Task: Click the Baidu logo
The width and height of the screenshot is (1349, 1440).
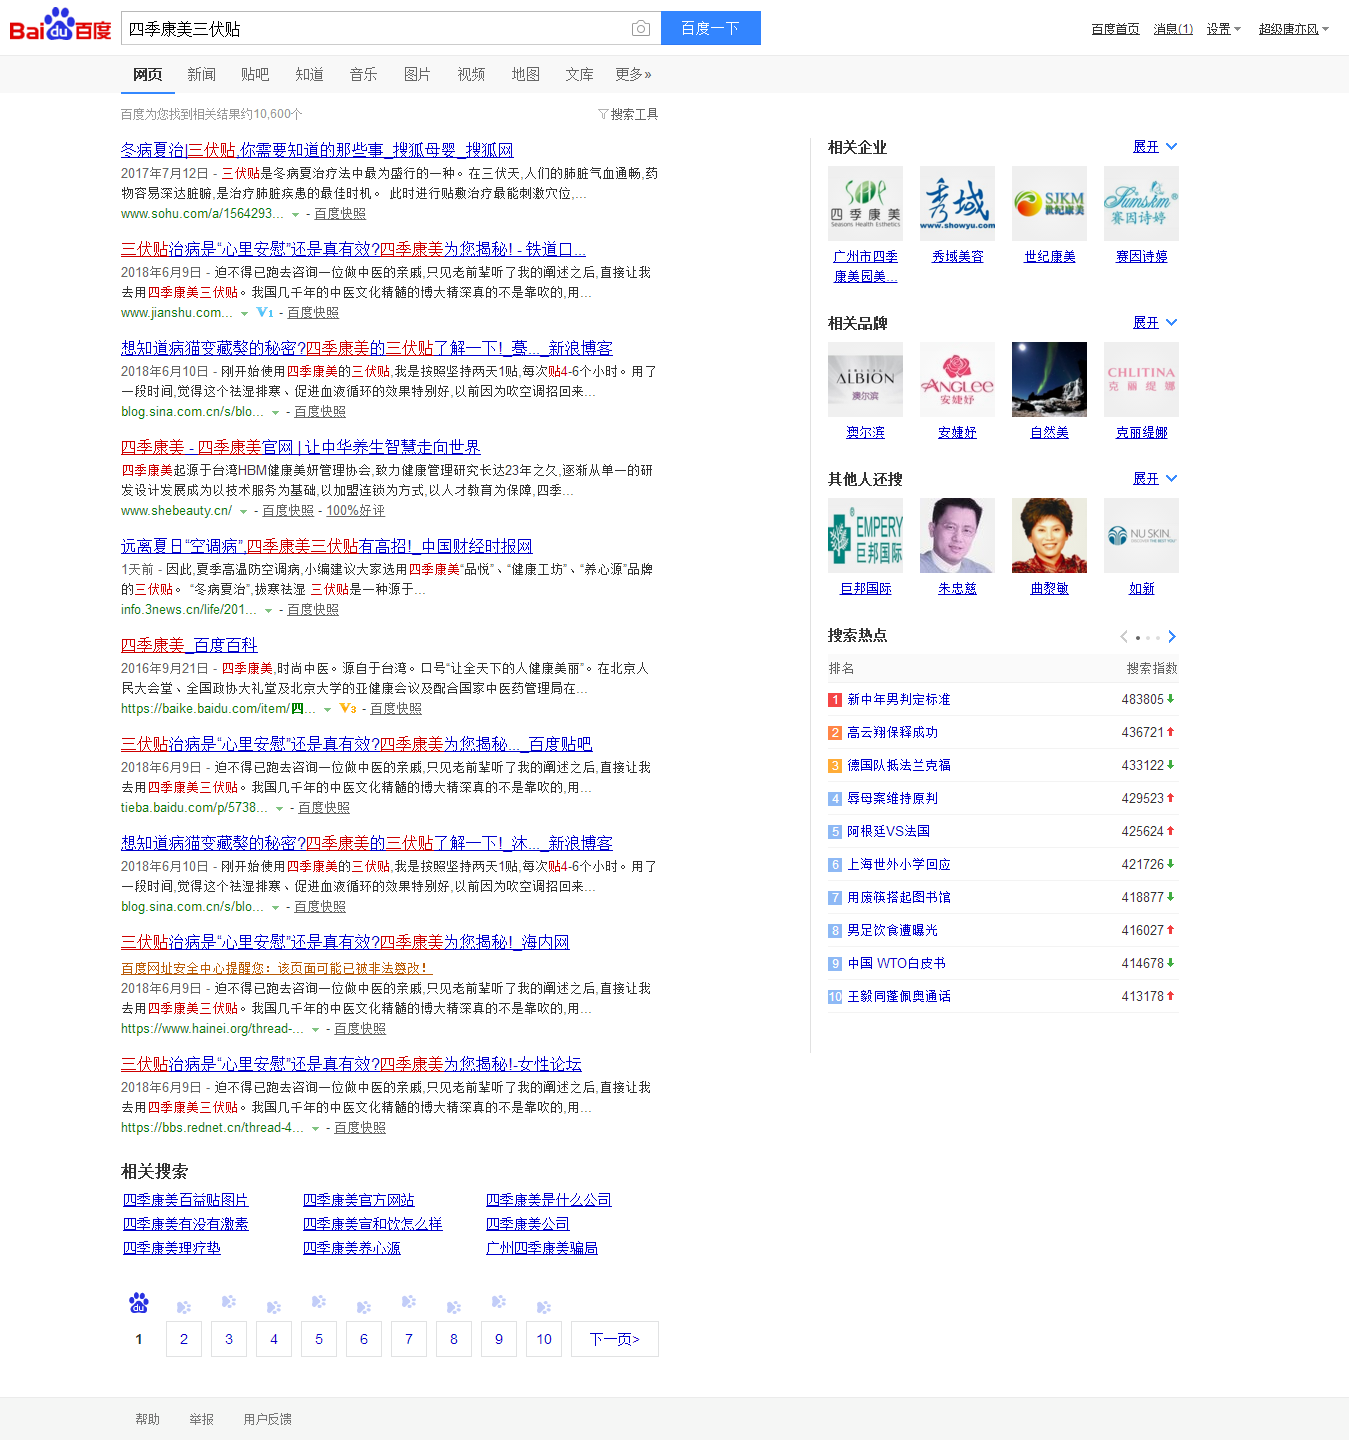Action: [60, 25]
